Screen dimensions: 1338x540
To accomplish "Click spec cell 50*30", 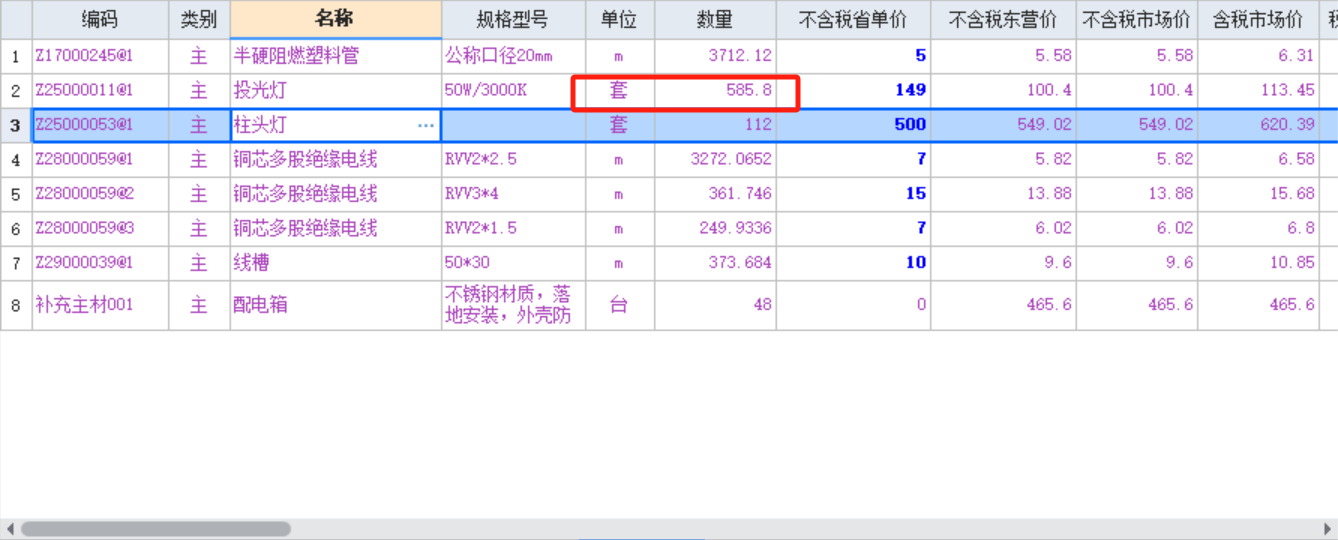I will [513, 263].
